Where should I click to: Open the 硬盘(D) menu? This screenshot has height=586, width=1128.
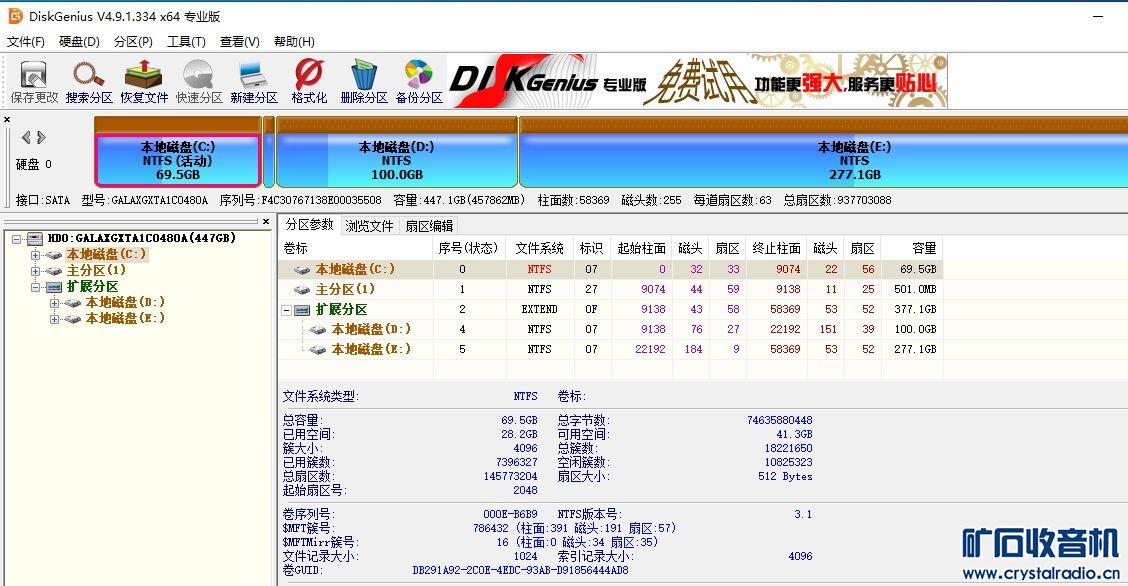pyautogui.click(x=79, y=42)
